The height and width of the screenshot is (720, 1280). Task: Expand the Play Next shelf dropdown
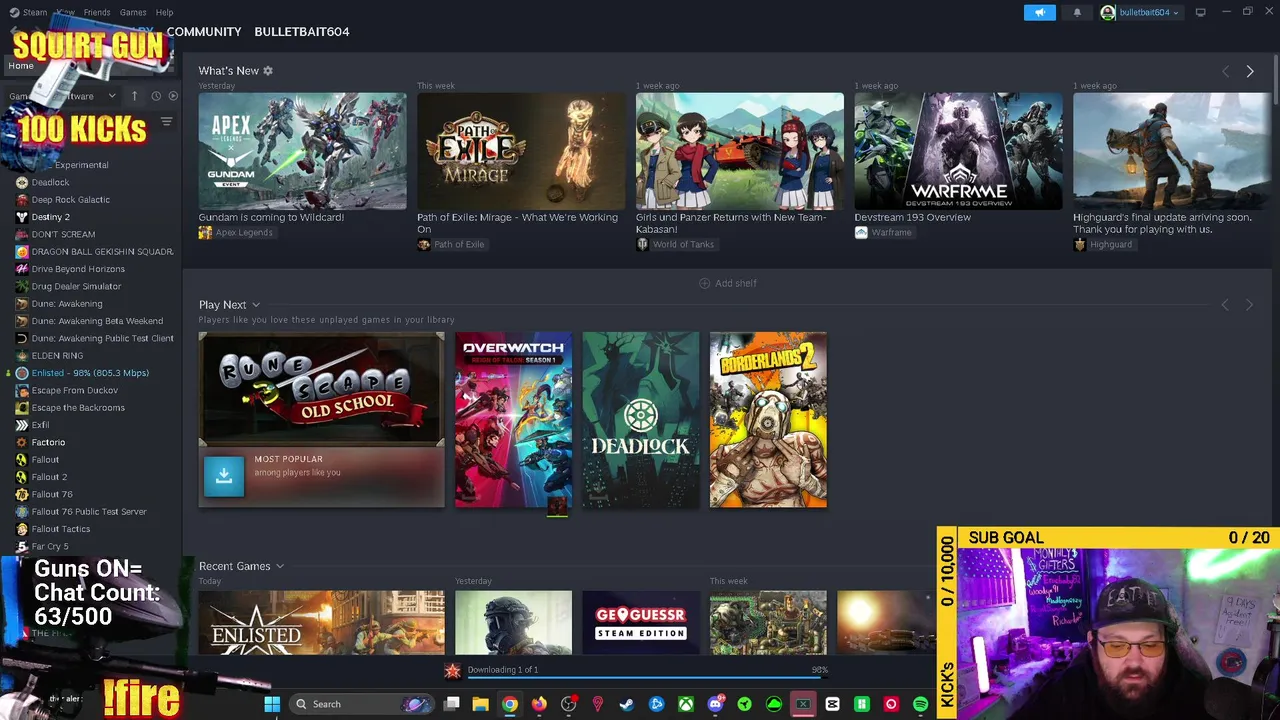256,305
